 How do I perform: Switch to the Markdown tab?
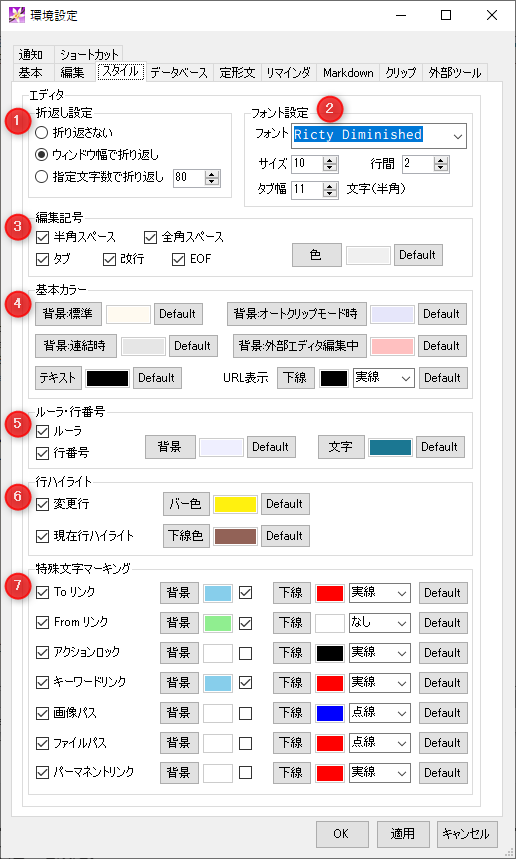pyautogui.click(x=348, y=73)
